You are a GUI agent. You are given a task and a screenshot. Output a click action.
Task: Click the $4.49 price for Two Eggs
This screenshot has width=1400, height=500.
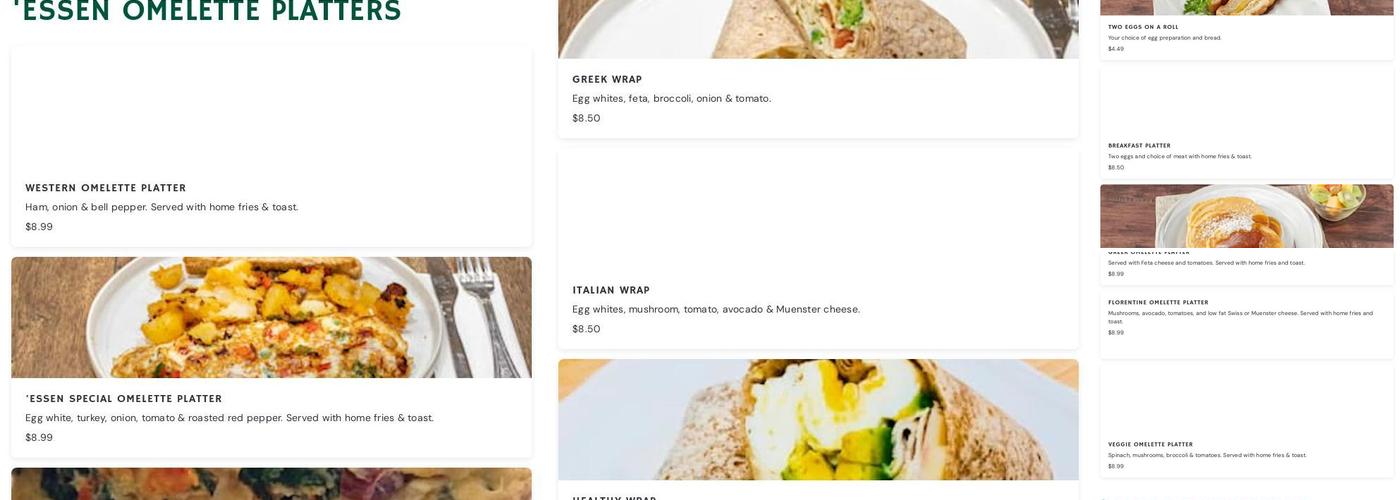click(x=1116, y=49)
